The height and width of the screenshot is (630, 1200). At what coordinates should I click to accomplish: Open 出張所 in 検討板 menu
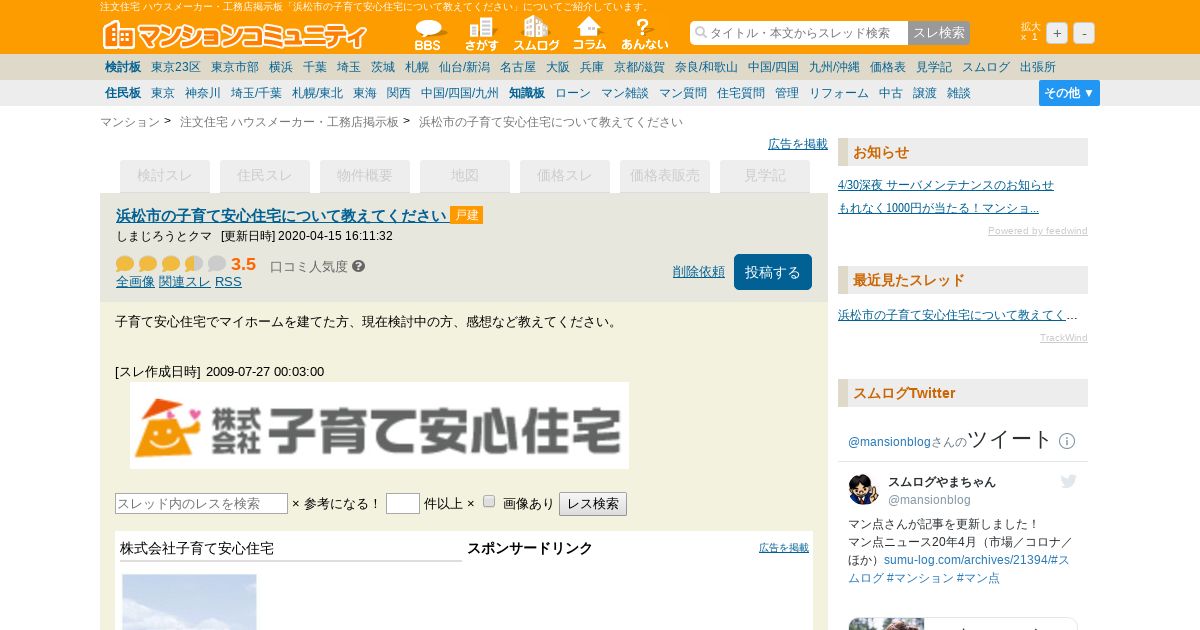pyautogui.click(x=1038, y=67)
